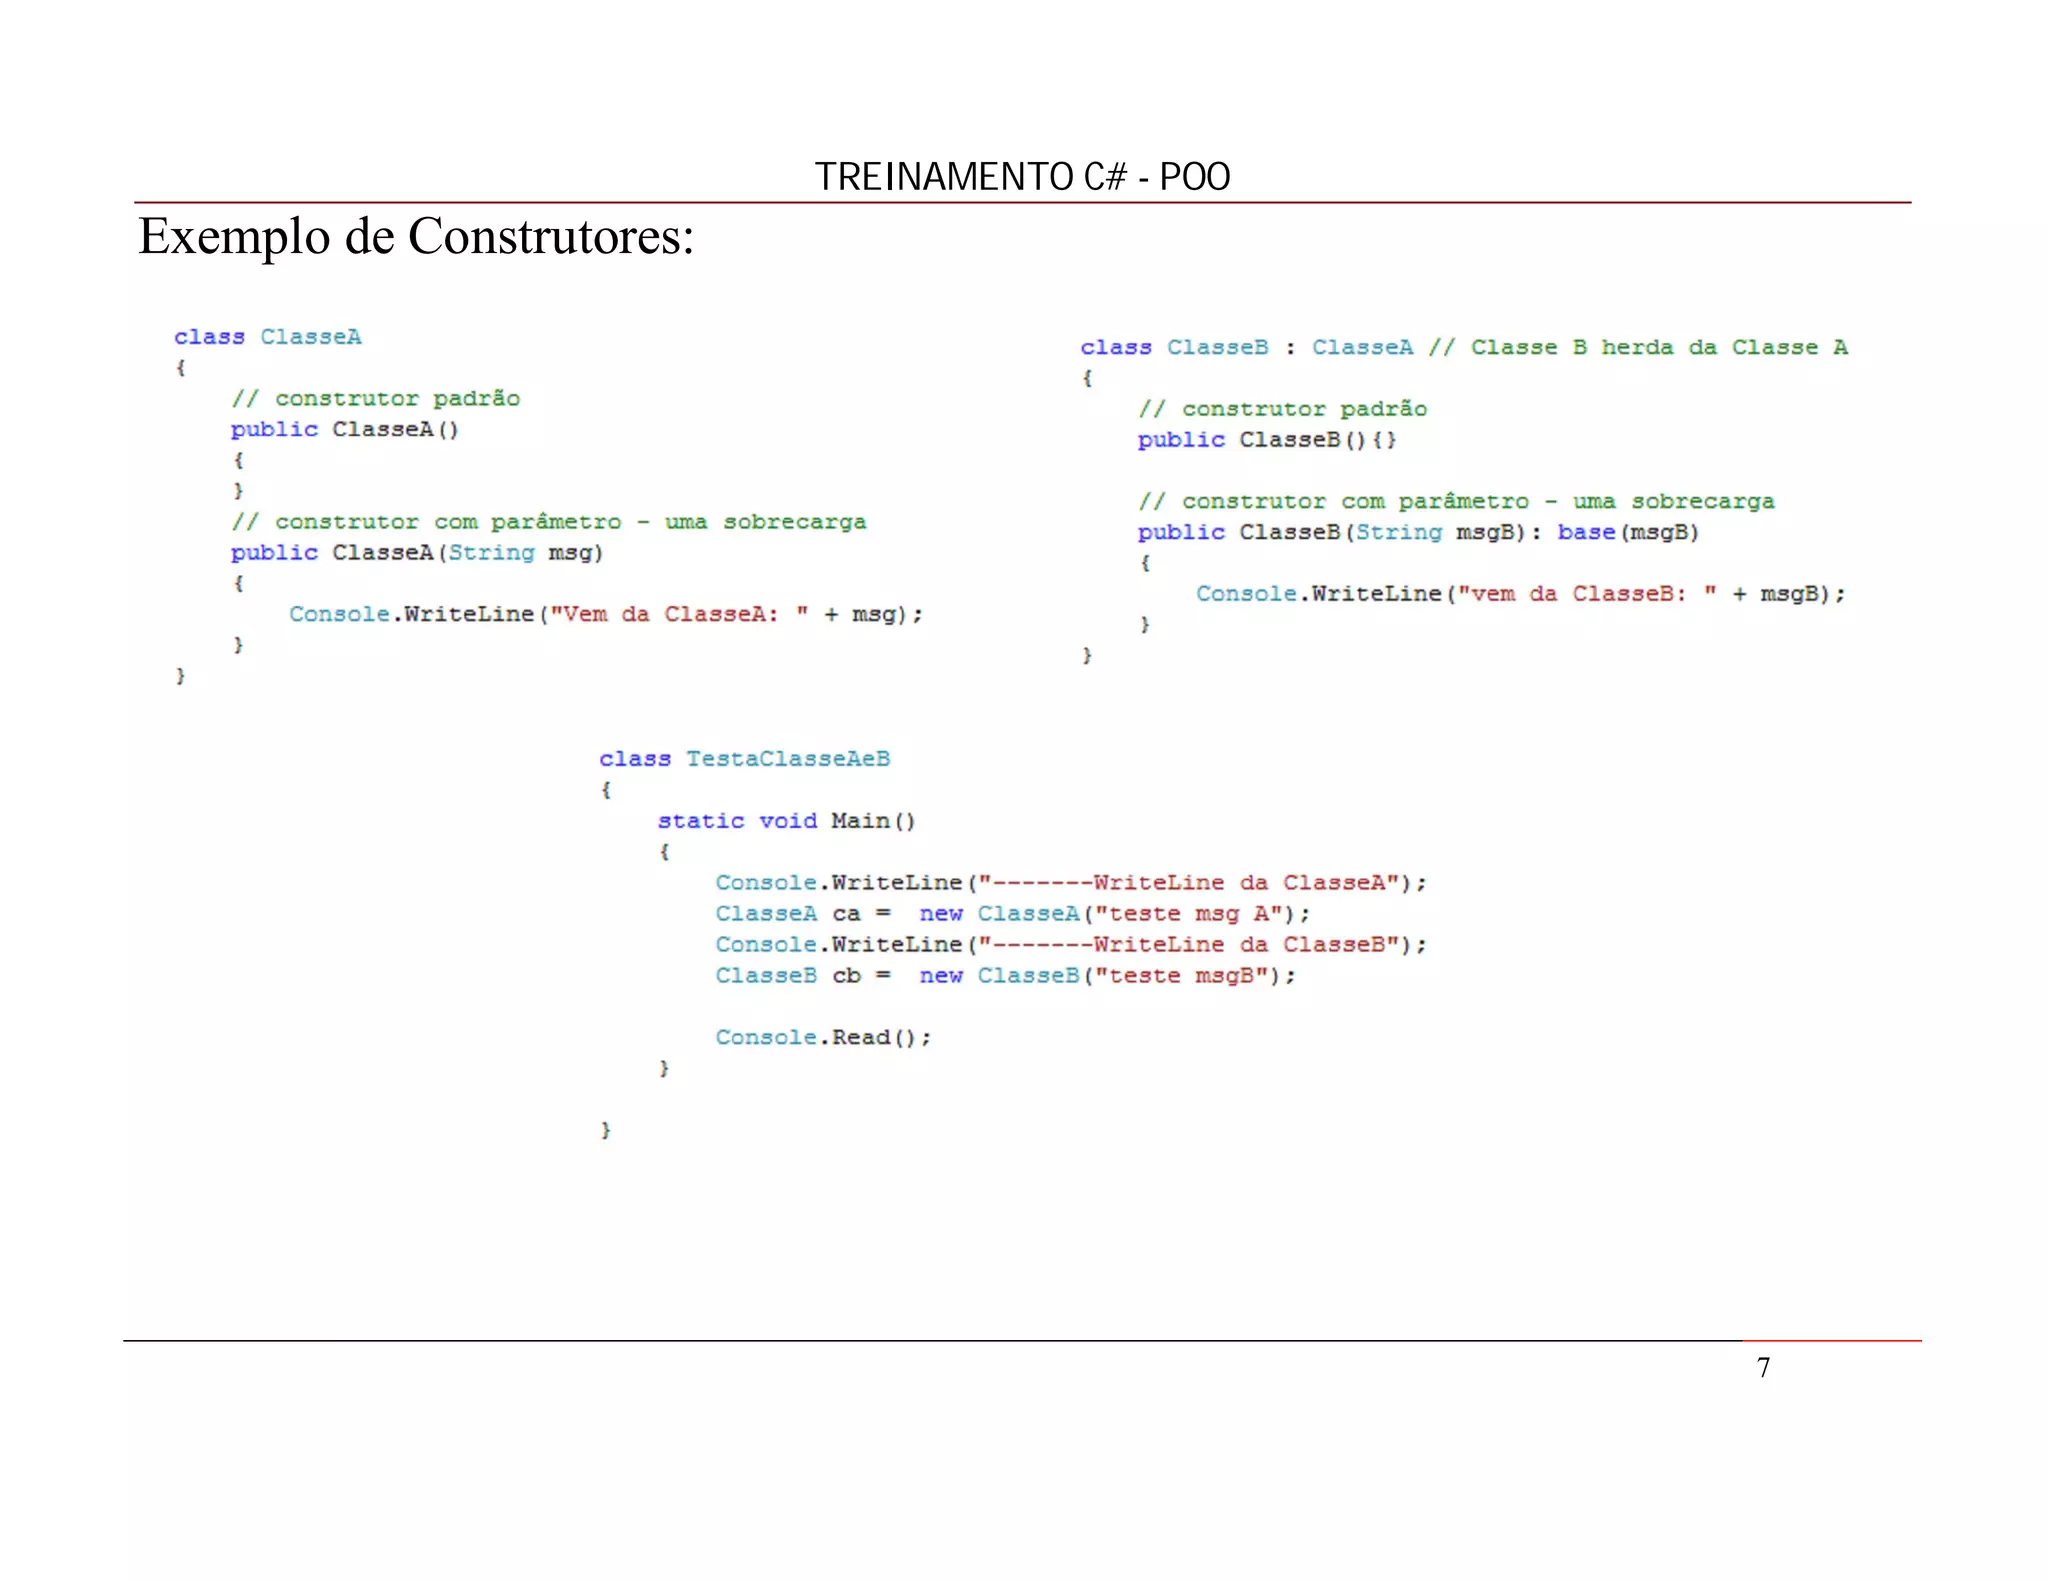Click the 'class TestaClasseAeB' declaration line
The width and height of the screenshot is (2048, 1582).
[744, 759]
